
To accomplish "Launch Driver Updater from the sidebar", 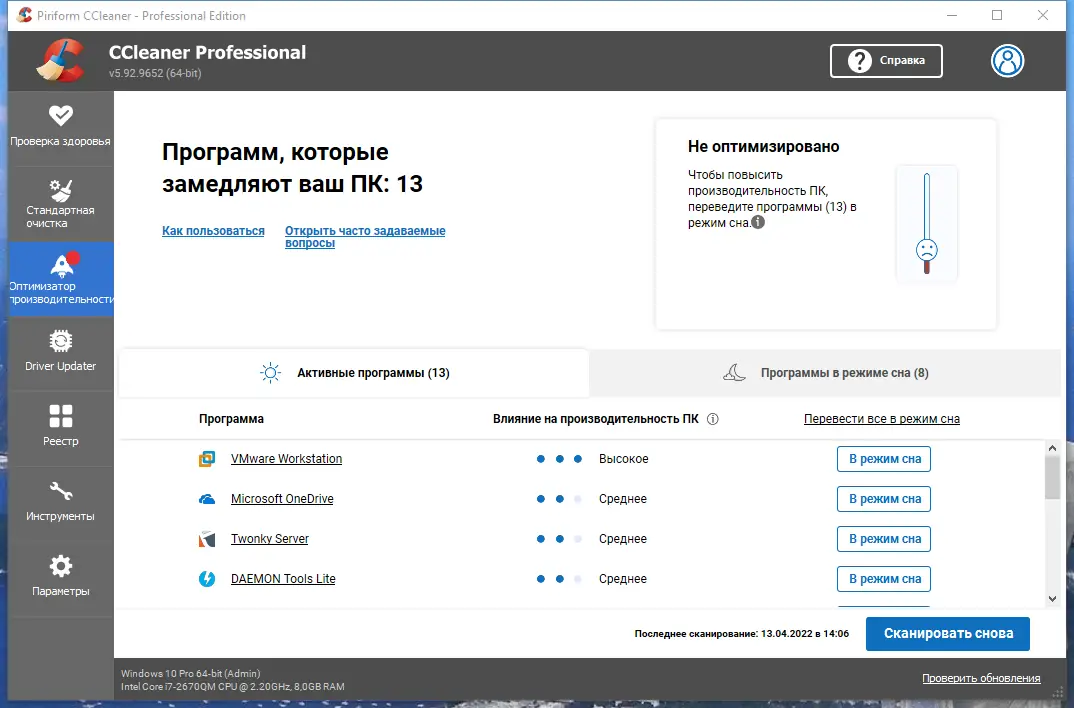I will point(60,353).
